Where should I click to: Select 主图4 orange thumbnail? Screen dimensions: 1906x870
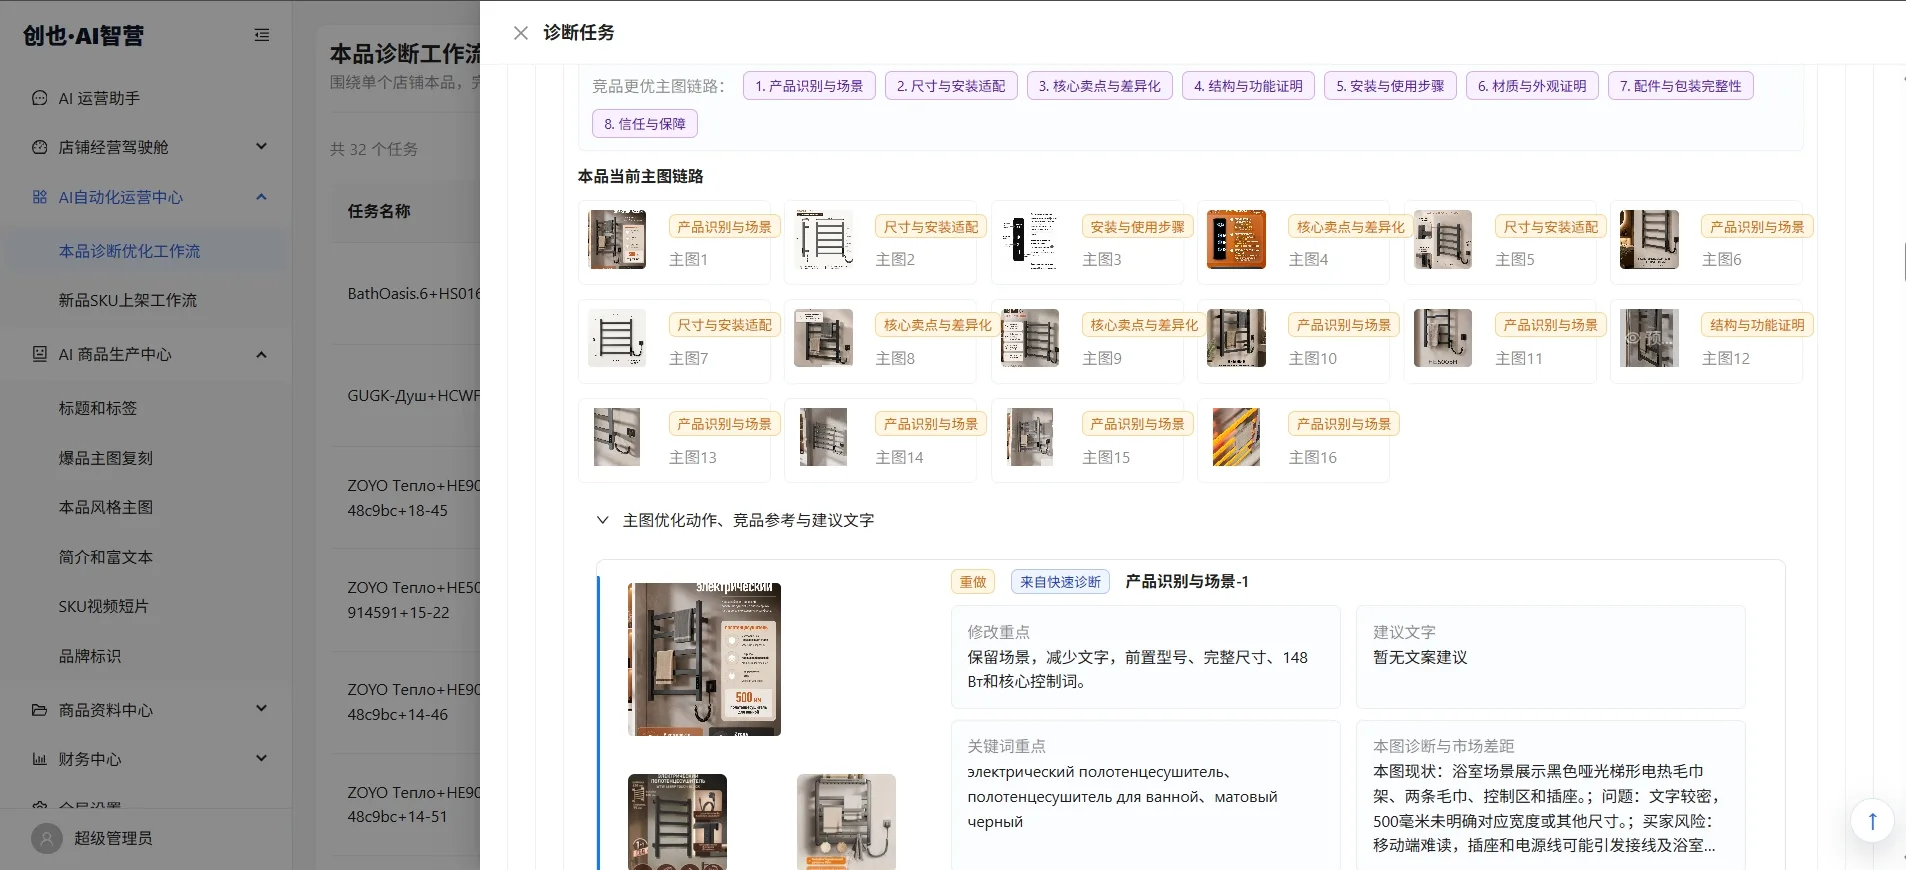pyautogui.click(x=1236, y=239)
